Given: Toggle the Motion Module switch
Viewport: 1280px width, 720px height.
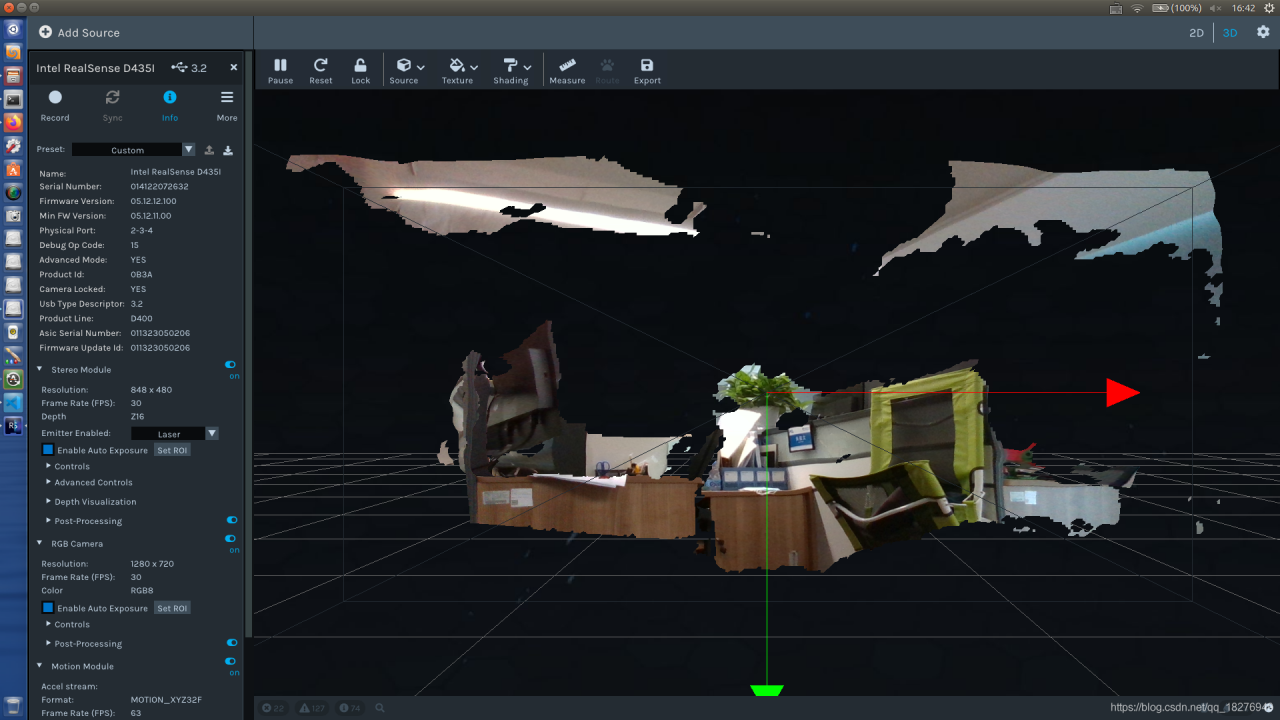Looking at the screenshot, I should pos(231,661).
